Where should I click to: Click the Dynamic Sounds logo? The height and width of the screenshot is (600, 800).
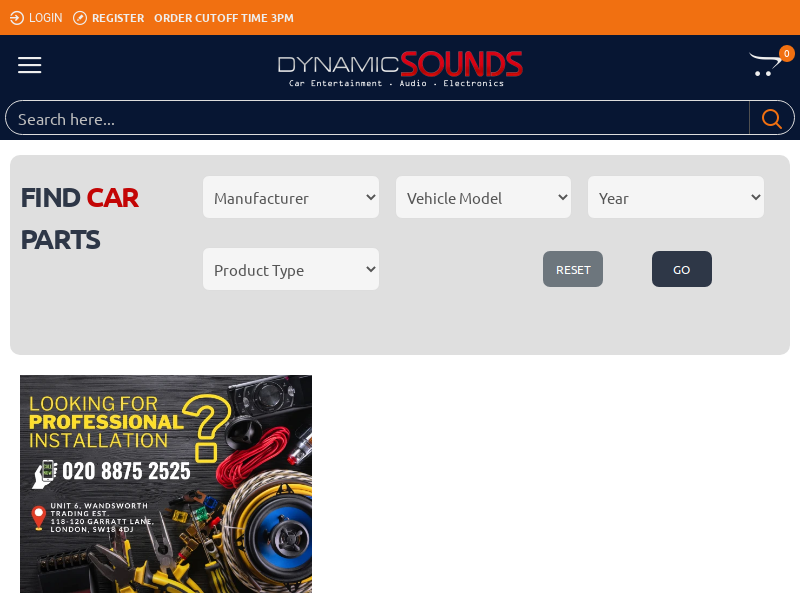coord(400,68)
